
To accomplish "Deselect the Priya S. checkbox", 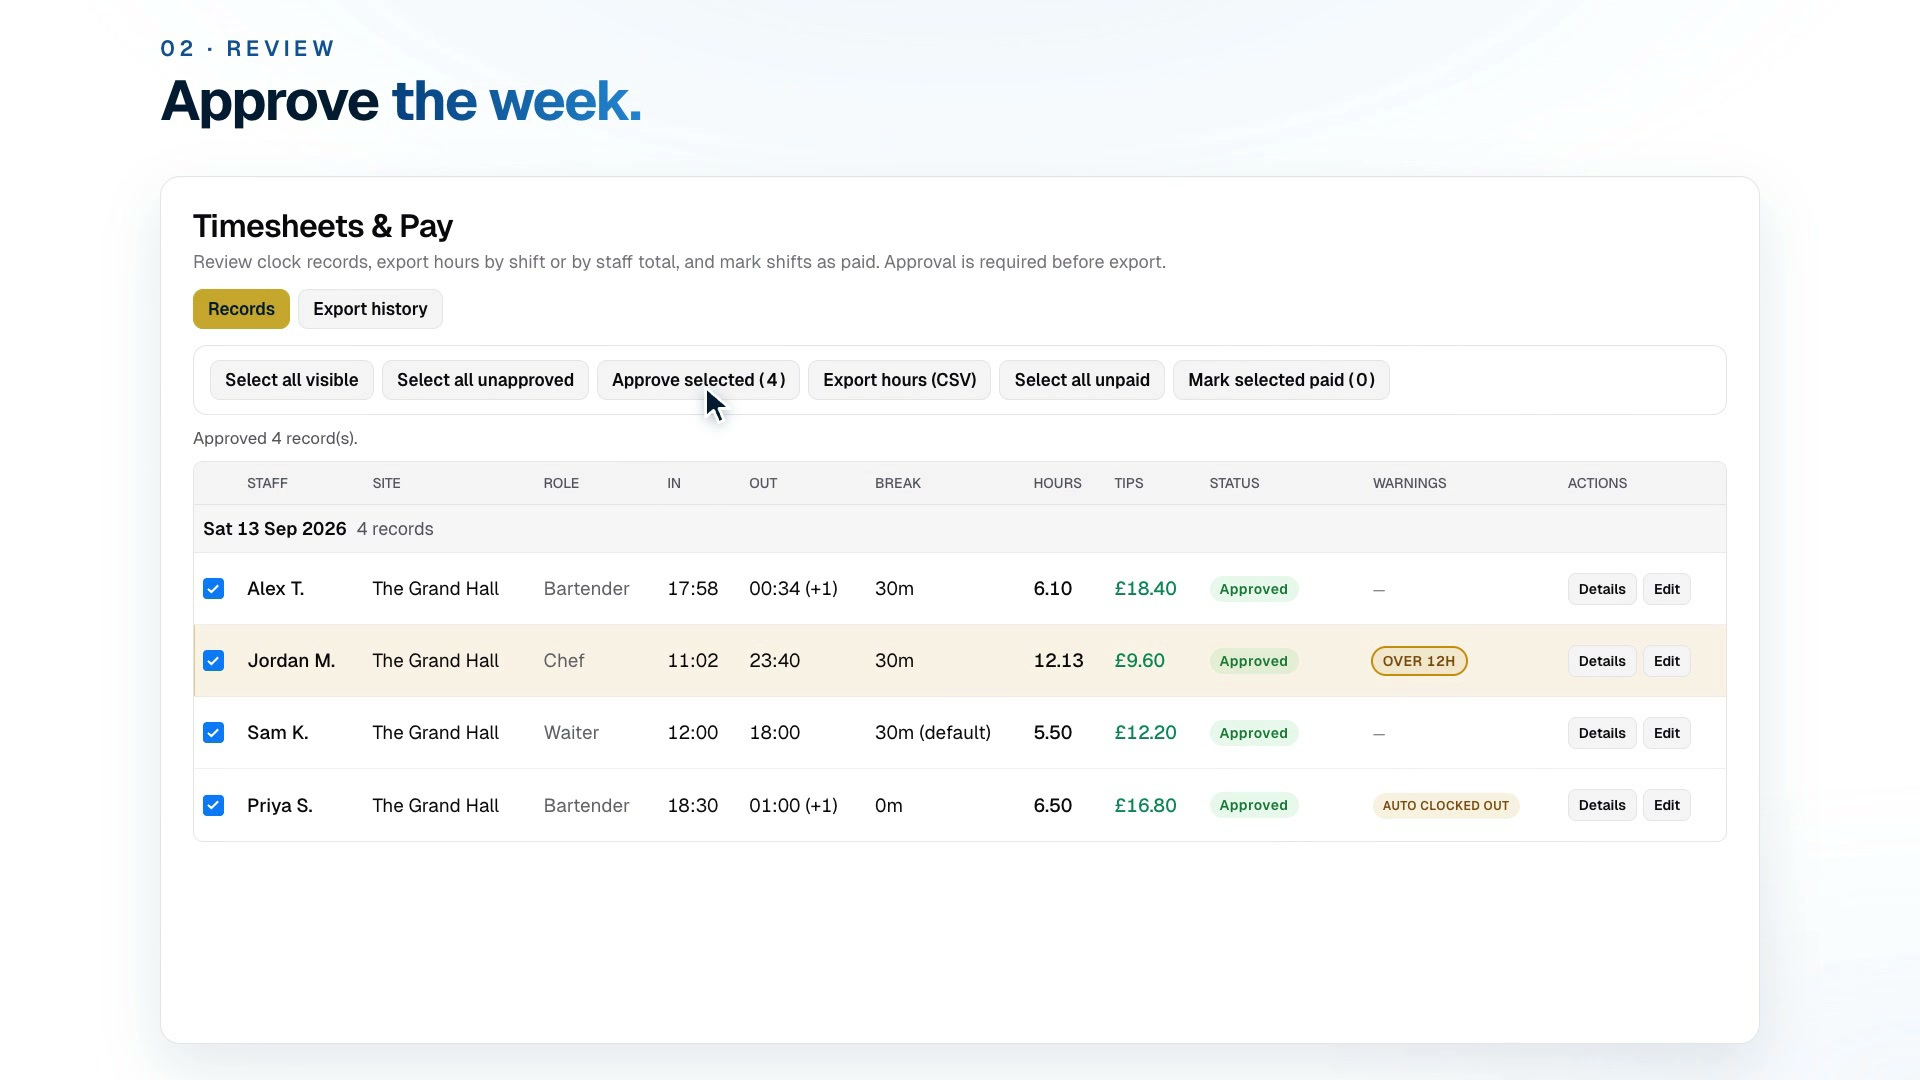I will click(213, 805).
